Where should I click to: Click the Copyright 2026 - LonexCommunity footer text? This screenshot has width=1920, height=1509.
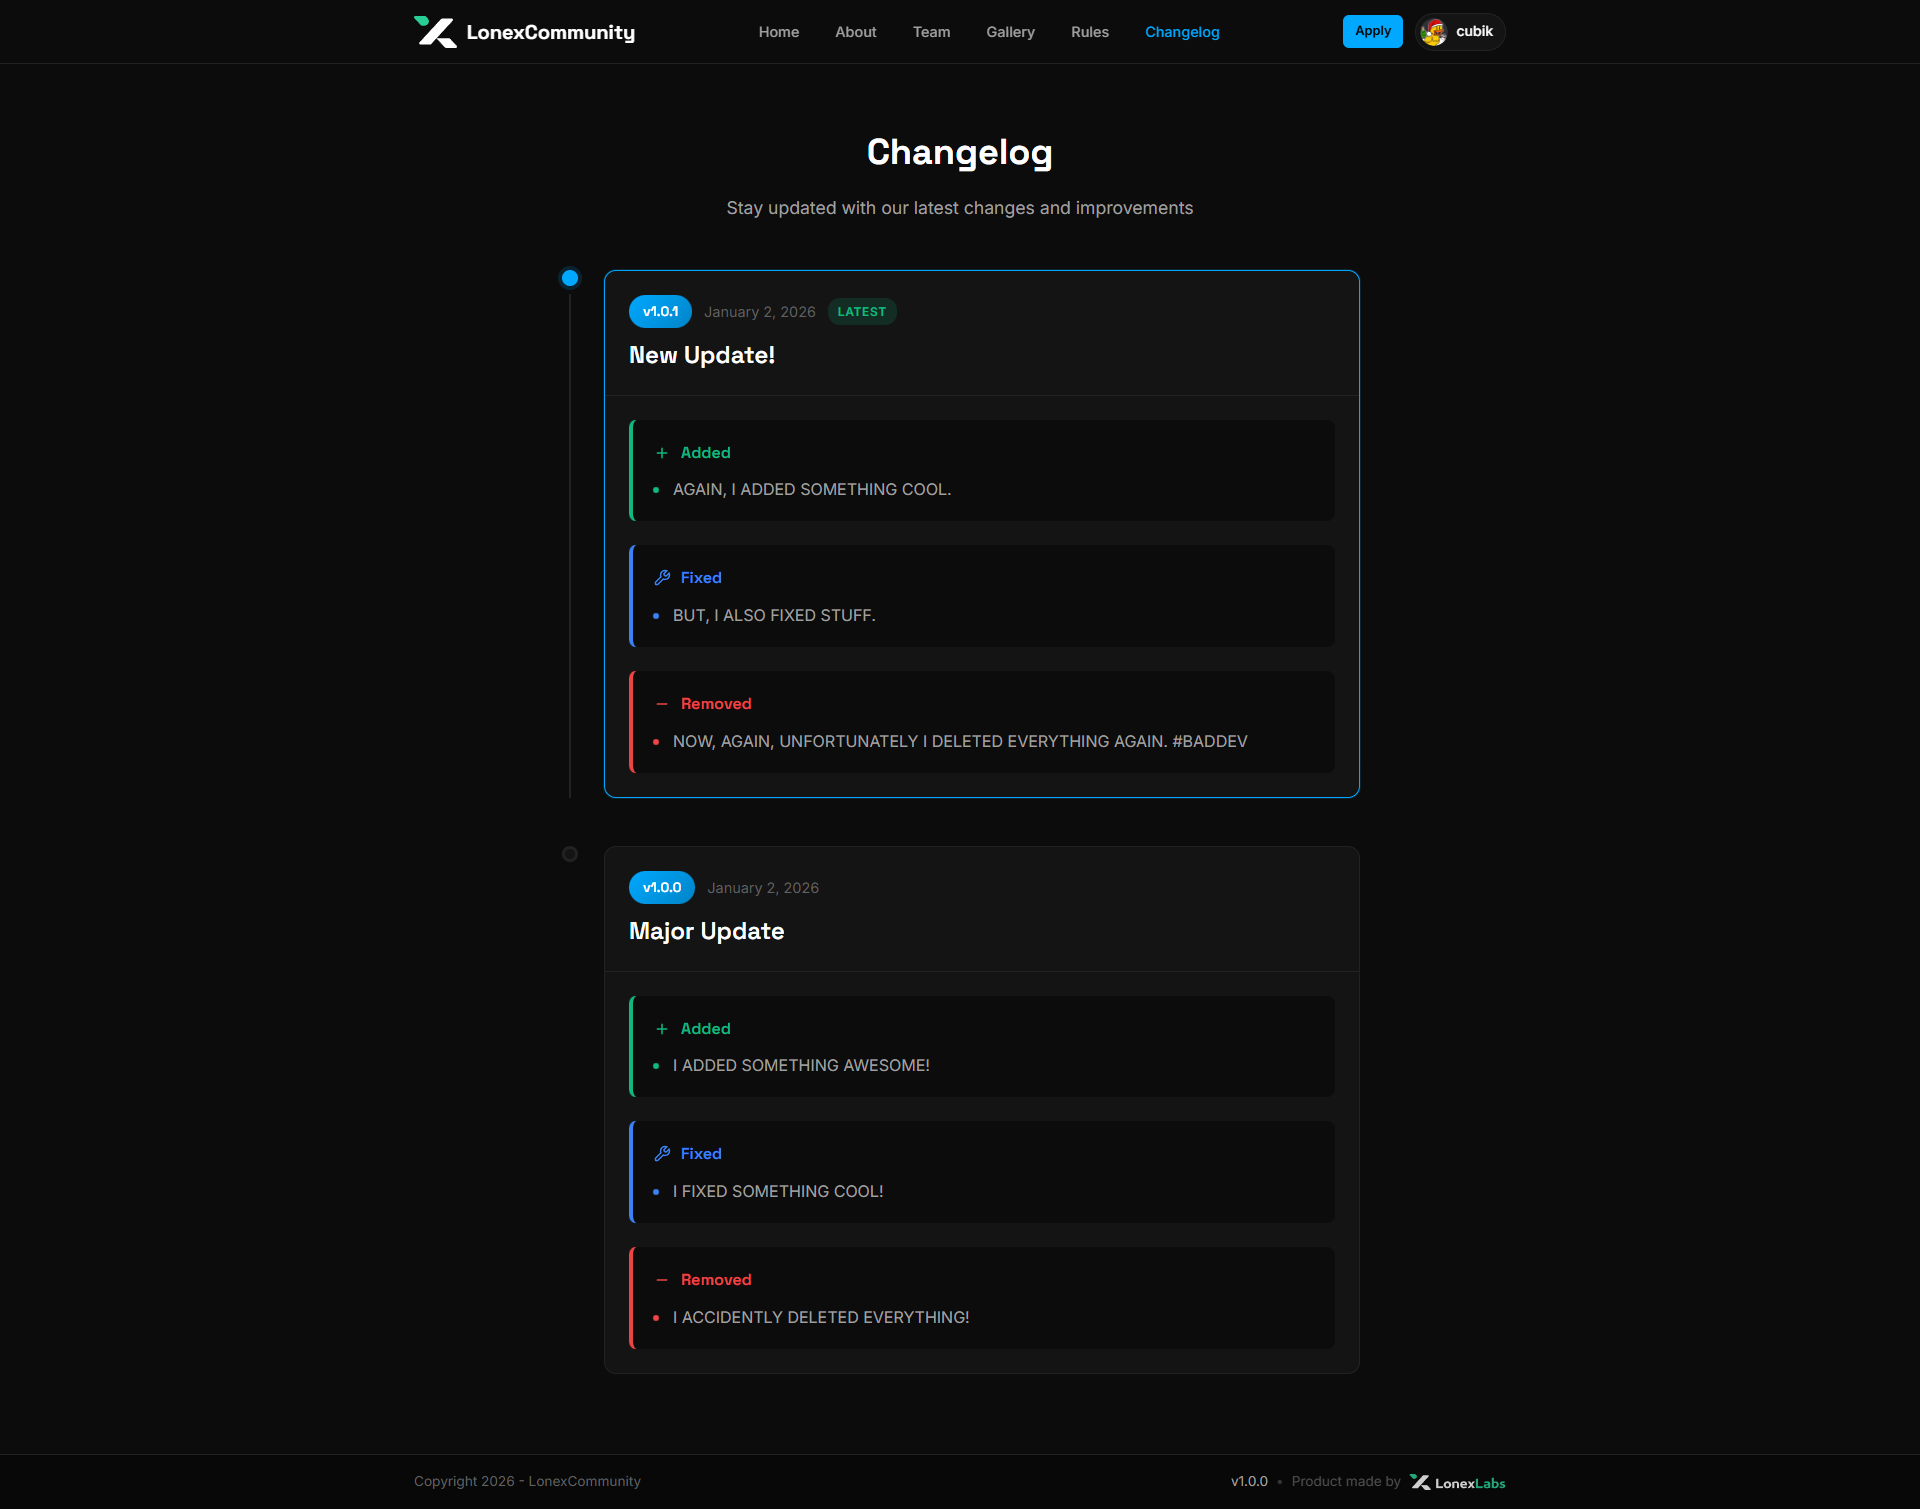click(527, 1482)
